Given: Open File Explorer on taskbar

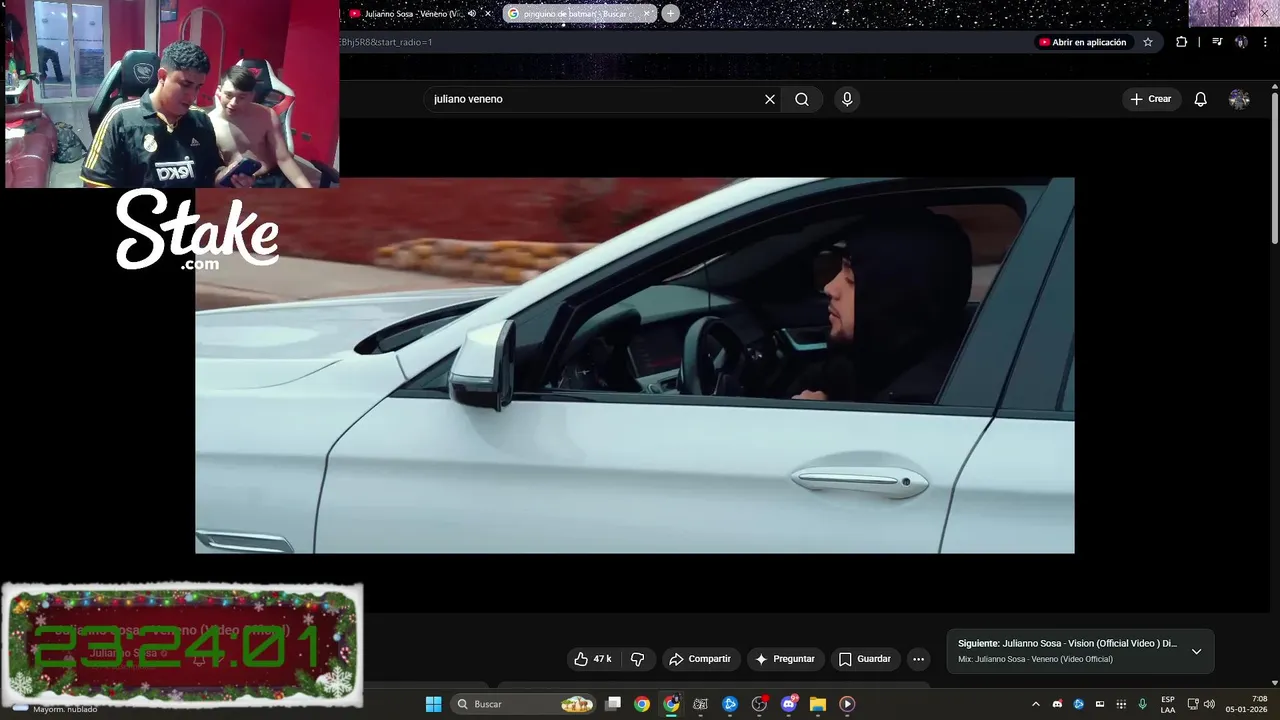Looking at the screenshot, I should click(x=817, y=704).
